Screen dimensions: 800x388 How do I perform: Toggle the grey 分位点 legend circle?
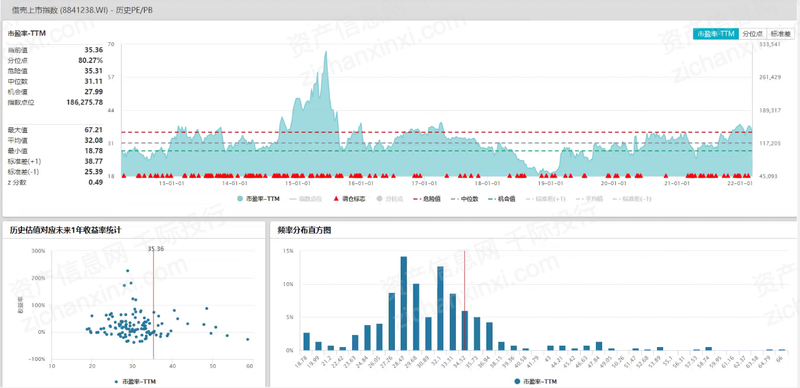[x=390, y=199]
